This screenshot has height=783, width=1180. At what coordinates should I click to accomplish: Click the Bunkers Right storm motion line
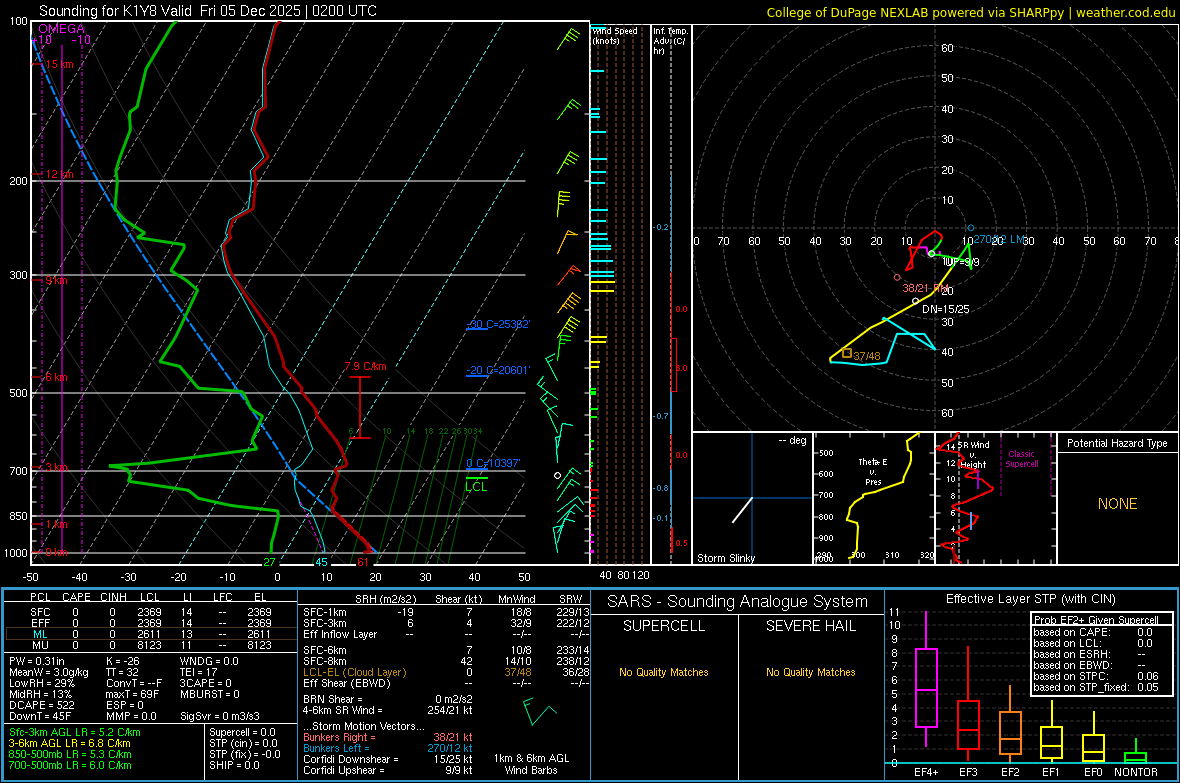point(388,738)
